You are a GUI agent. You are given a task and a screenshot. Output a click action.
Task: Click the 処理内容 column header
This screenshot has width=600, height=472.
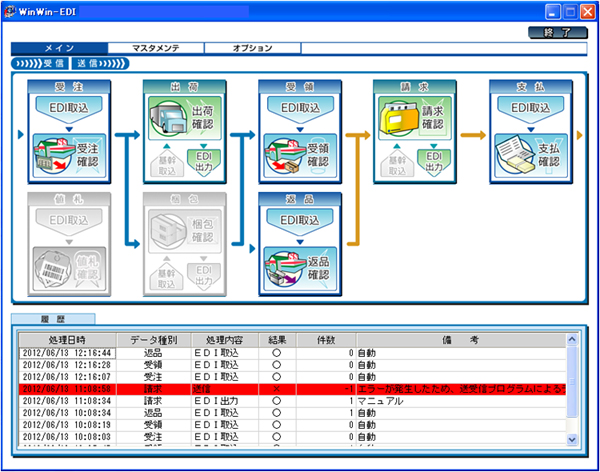(x=225, y=340)
